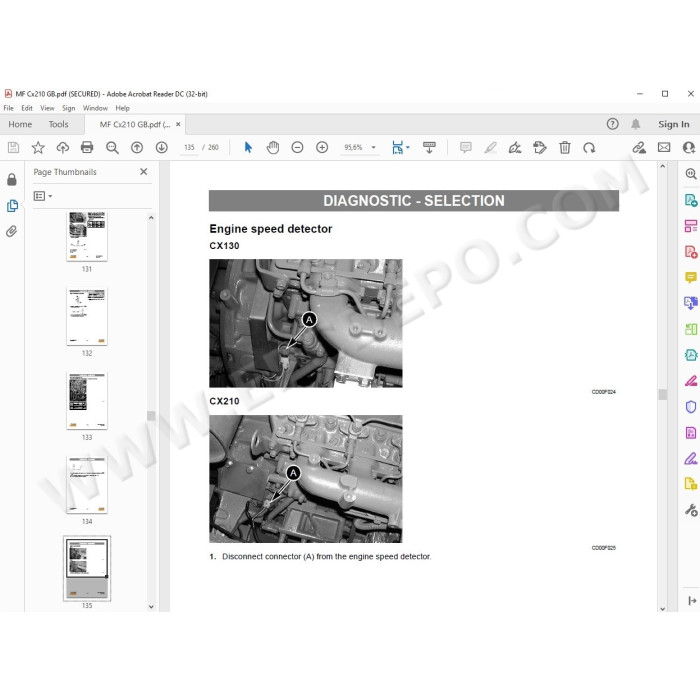
Task: Share a link with the link icon
Action: pos(639,147)
